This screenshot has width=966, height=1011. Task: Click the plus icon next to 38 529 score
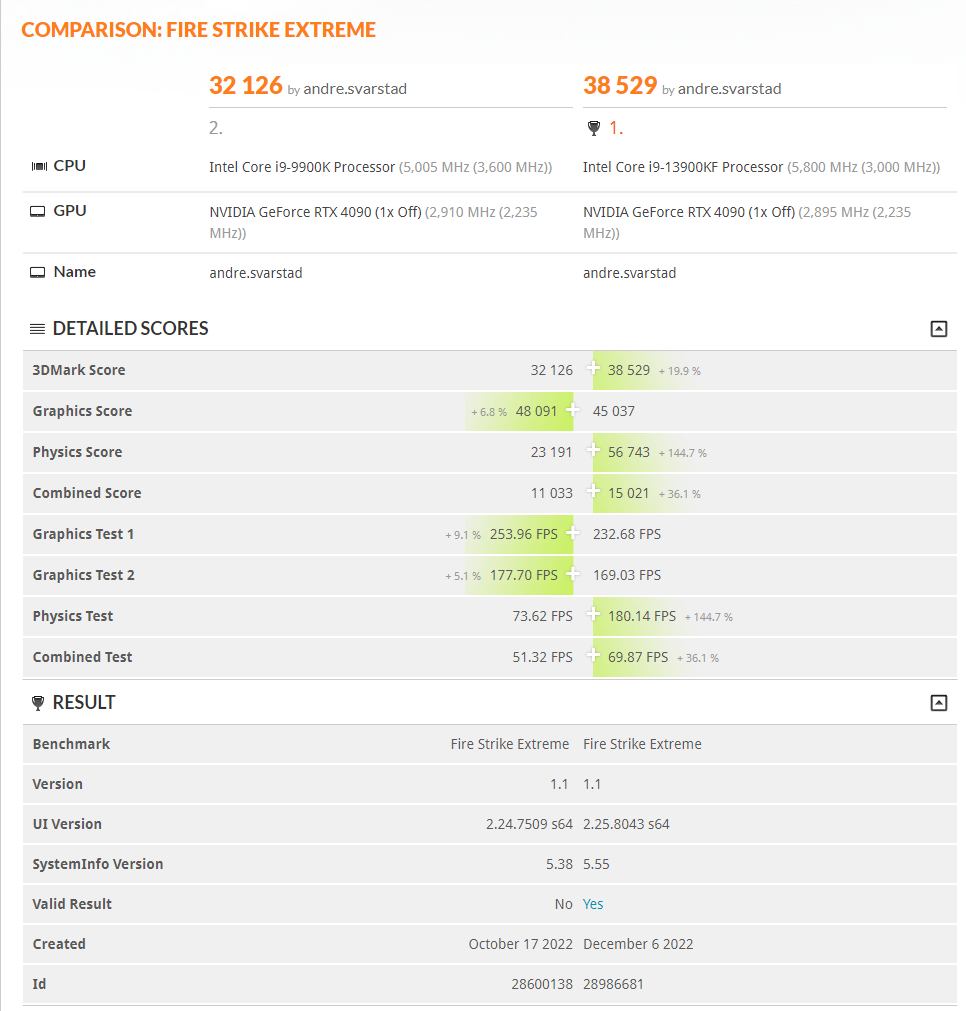pos(594,369)
